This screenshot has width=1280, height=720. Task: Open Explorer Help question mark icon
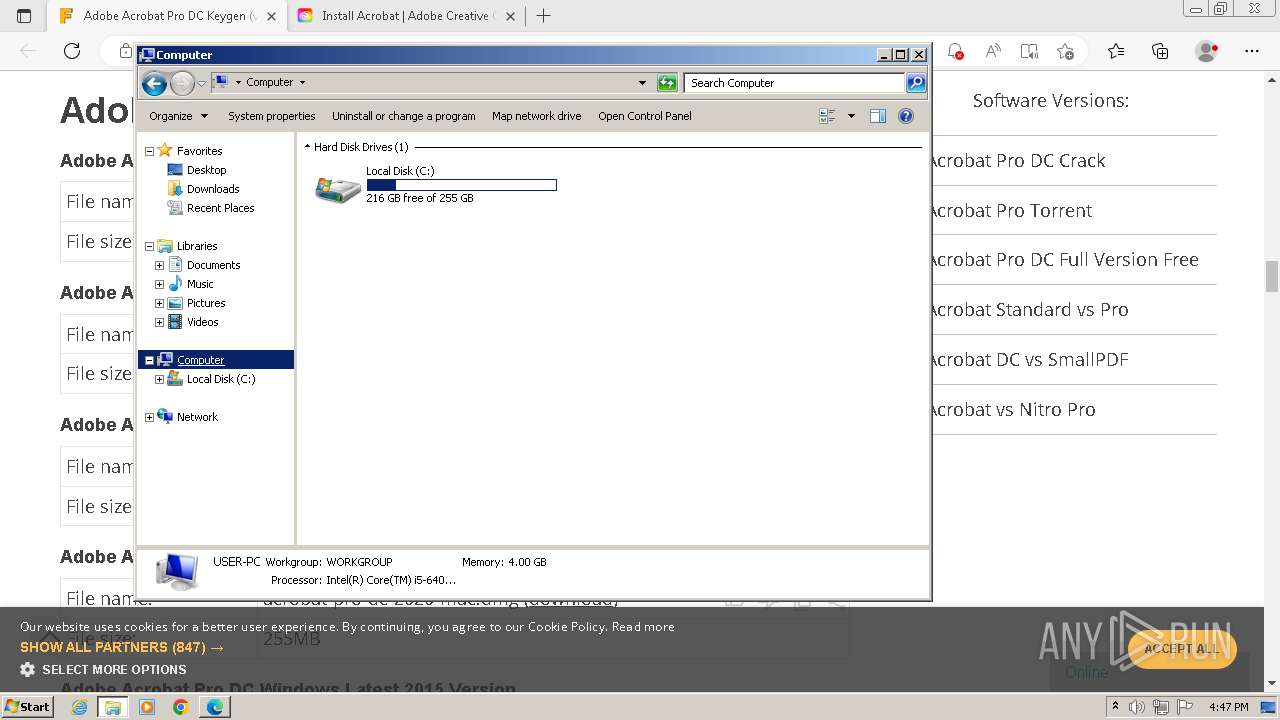point(906,116)
